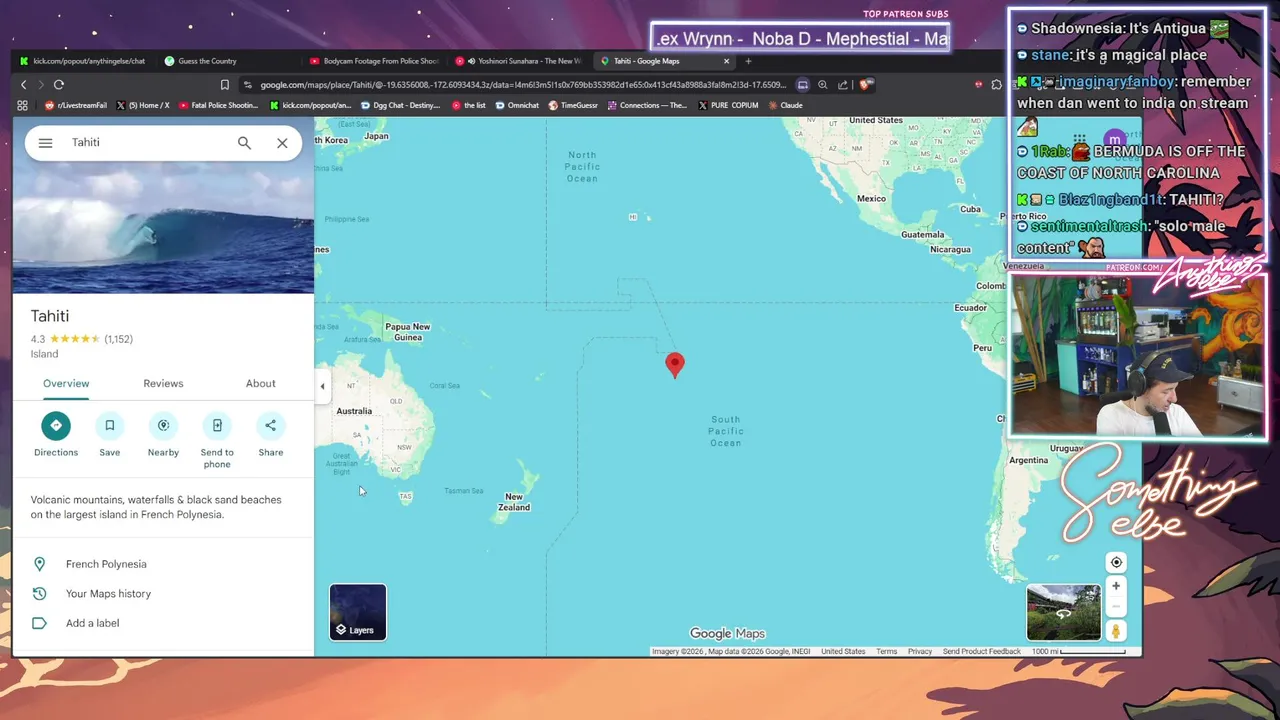The height and width of the screenshot is (720, 1280).
Task: Open Your Maps history
Action: (163, 594)
